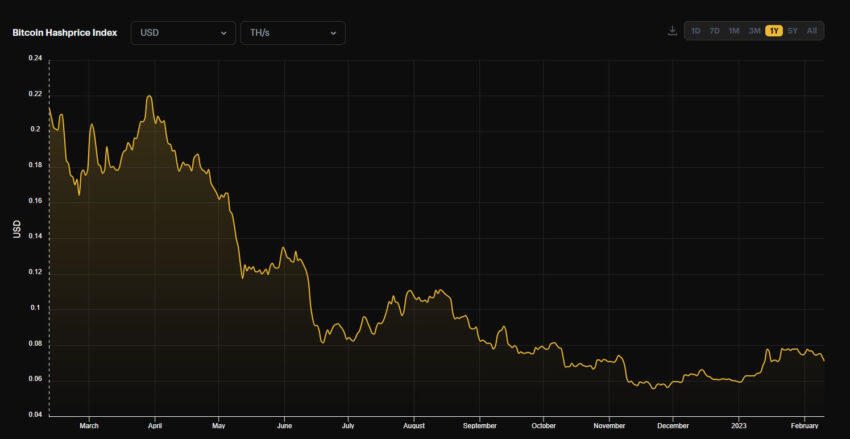
Task: Open the TH/s unit dropdown
Action: pyautogui.click(x=293, y=33)
